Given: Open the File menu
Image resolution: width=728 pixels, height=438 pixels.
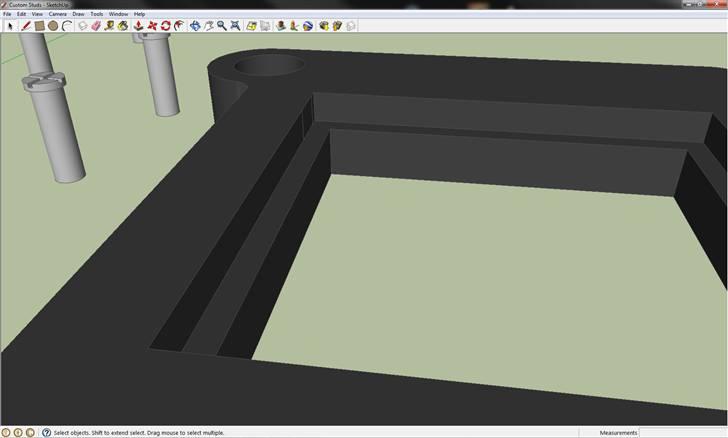Looking at the screenshot, I should tap(7, 14).
